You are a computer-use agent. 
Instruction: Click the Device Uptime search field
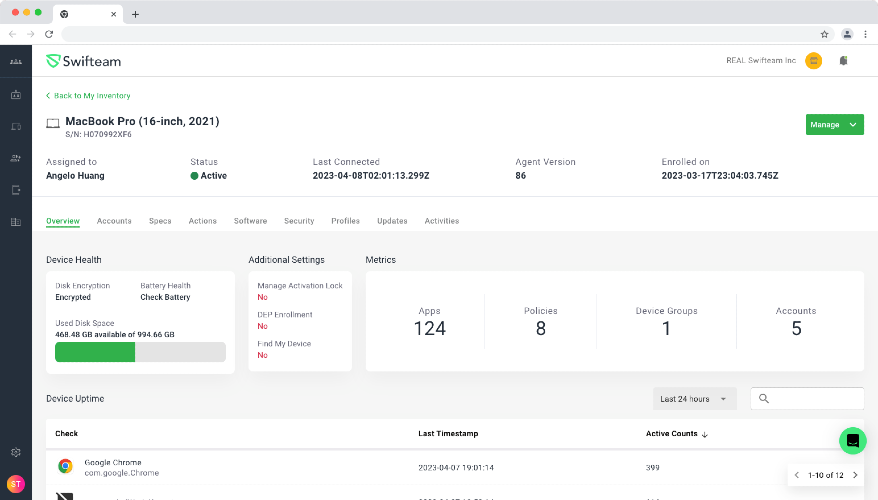tap(807, 399)
